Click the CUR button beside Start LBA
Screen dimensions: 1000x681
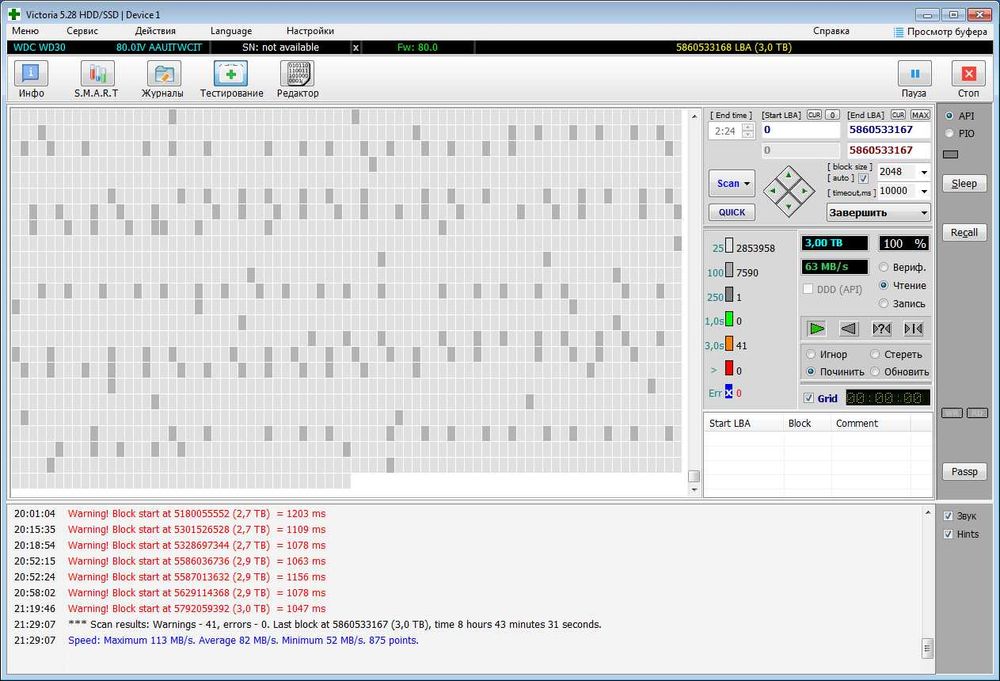(814, 115)
